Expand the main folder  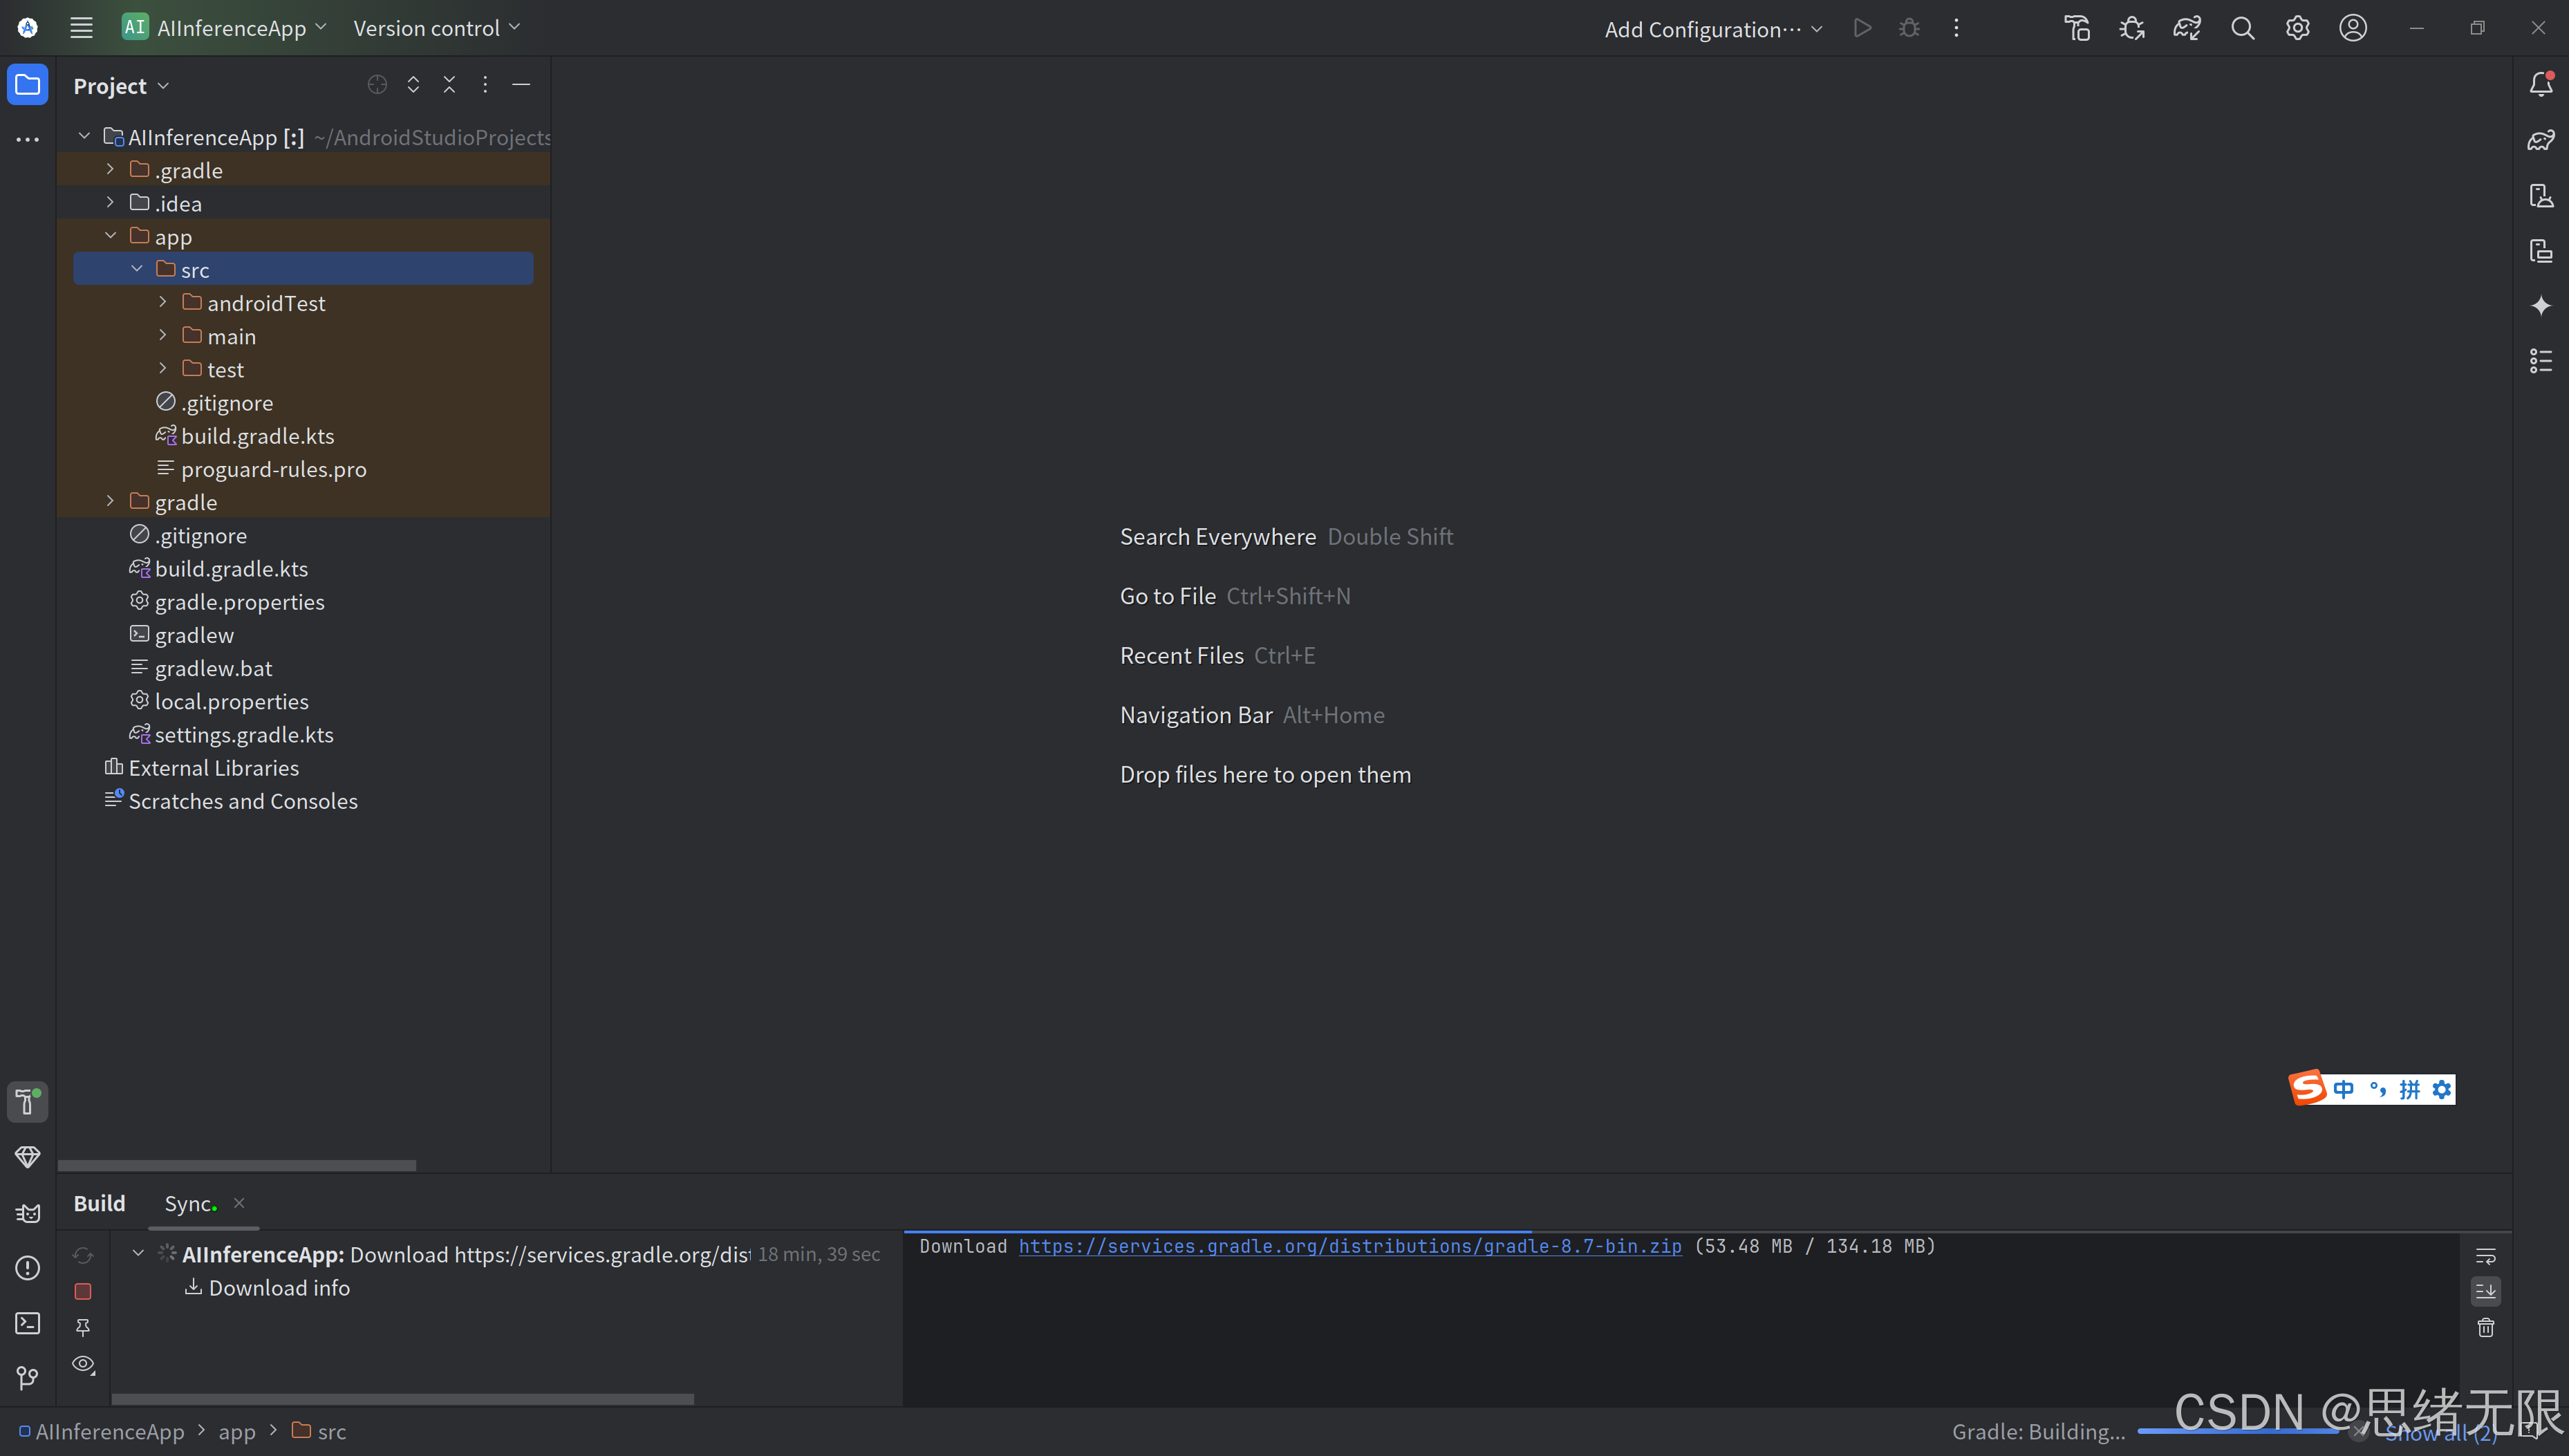[x=163, y=335]
